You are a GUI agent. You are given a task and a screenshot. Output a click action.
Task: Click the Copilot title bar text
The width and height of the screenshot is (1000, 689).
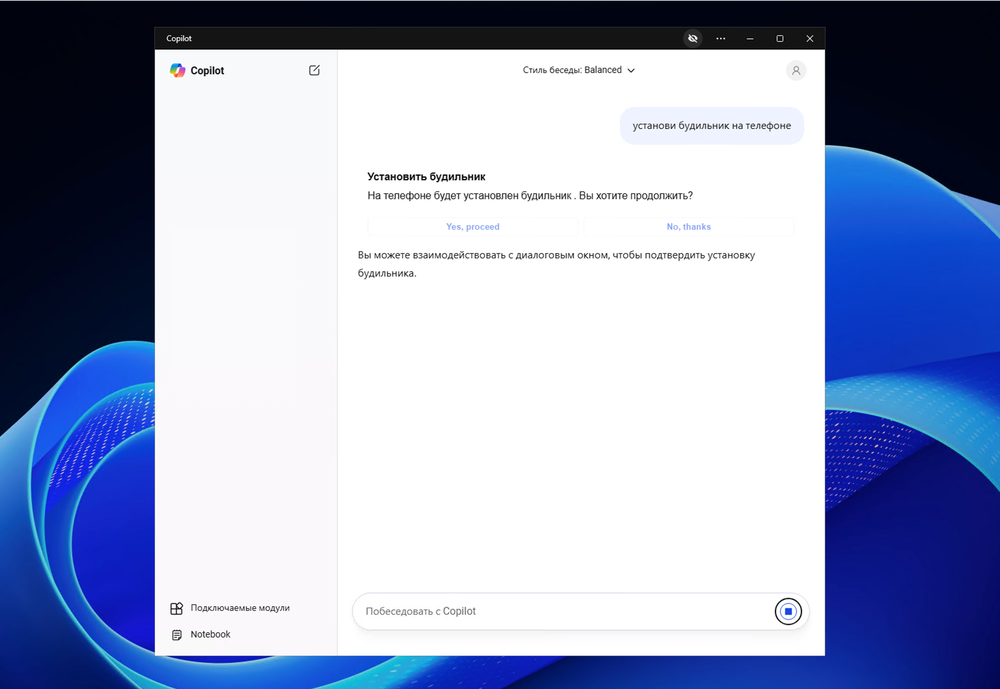pyautogui.click(x=179, y=38)
